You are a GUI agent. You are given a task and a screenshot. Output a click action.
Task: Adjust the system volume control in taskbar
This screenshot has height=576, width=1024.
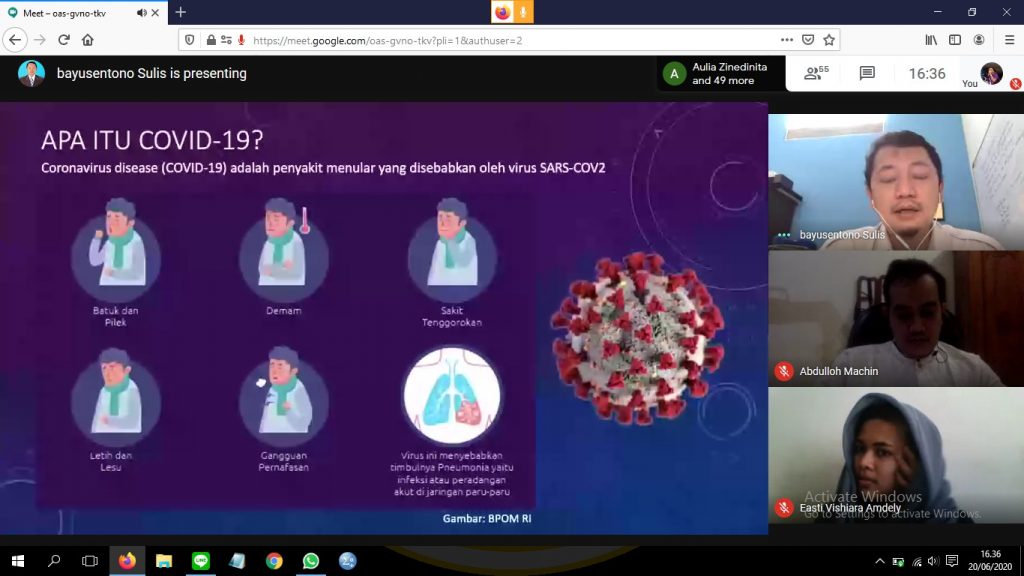(932, 562)
